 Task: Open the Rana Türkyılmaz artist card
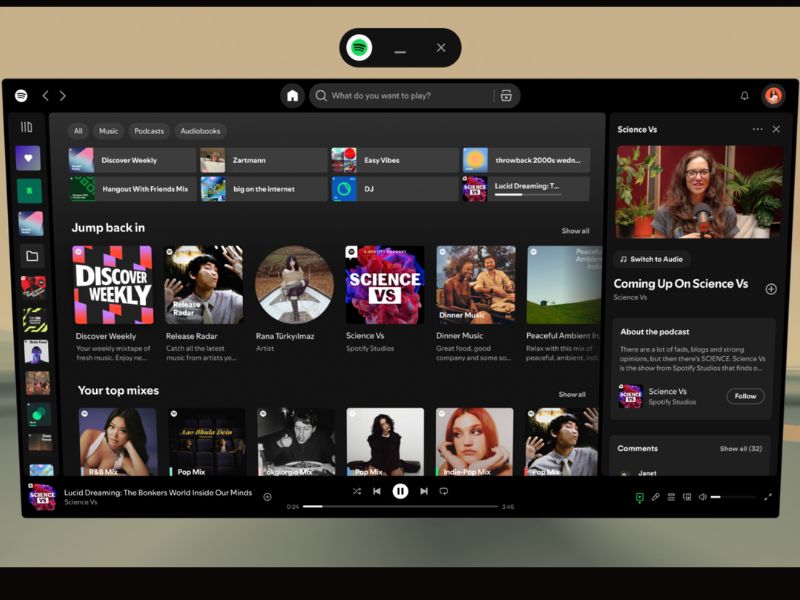294,300
